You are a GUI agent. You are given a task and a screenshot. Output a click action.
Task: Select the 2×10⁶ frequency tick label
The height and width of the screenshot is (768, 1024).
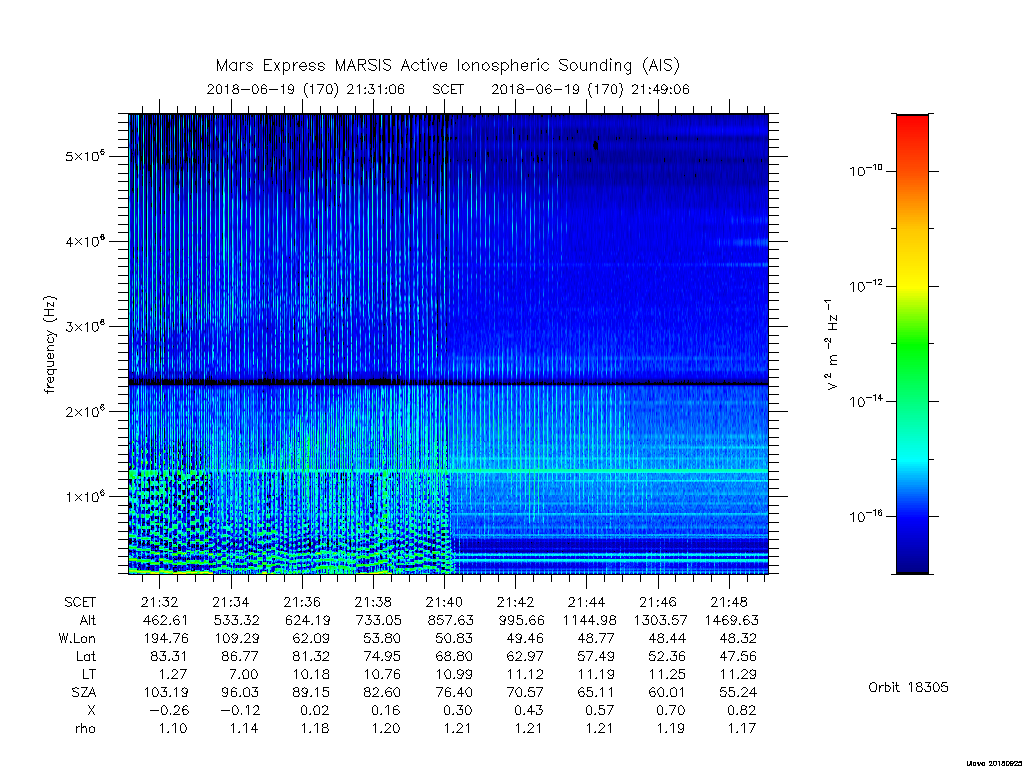tap(85, 411)
